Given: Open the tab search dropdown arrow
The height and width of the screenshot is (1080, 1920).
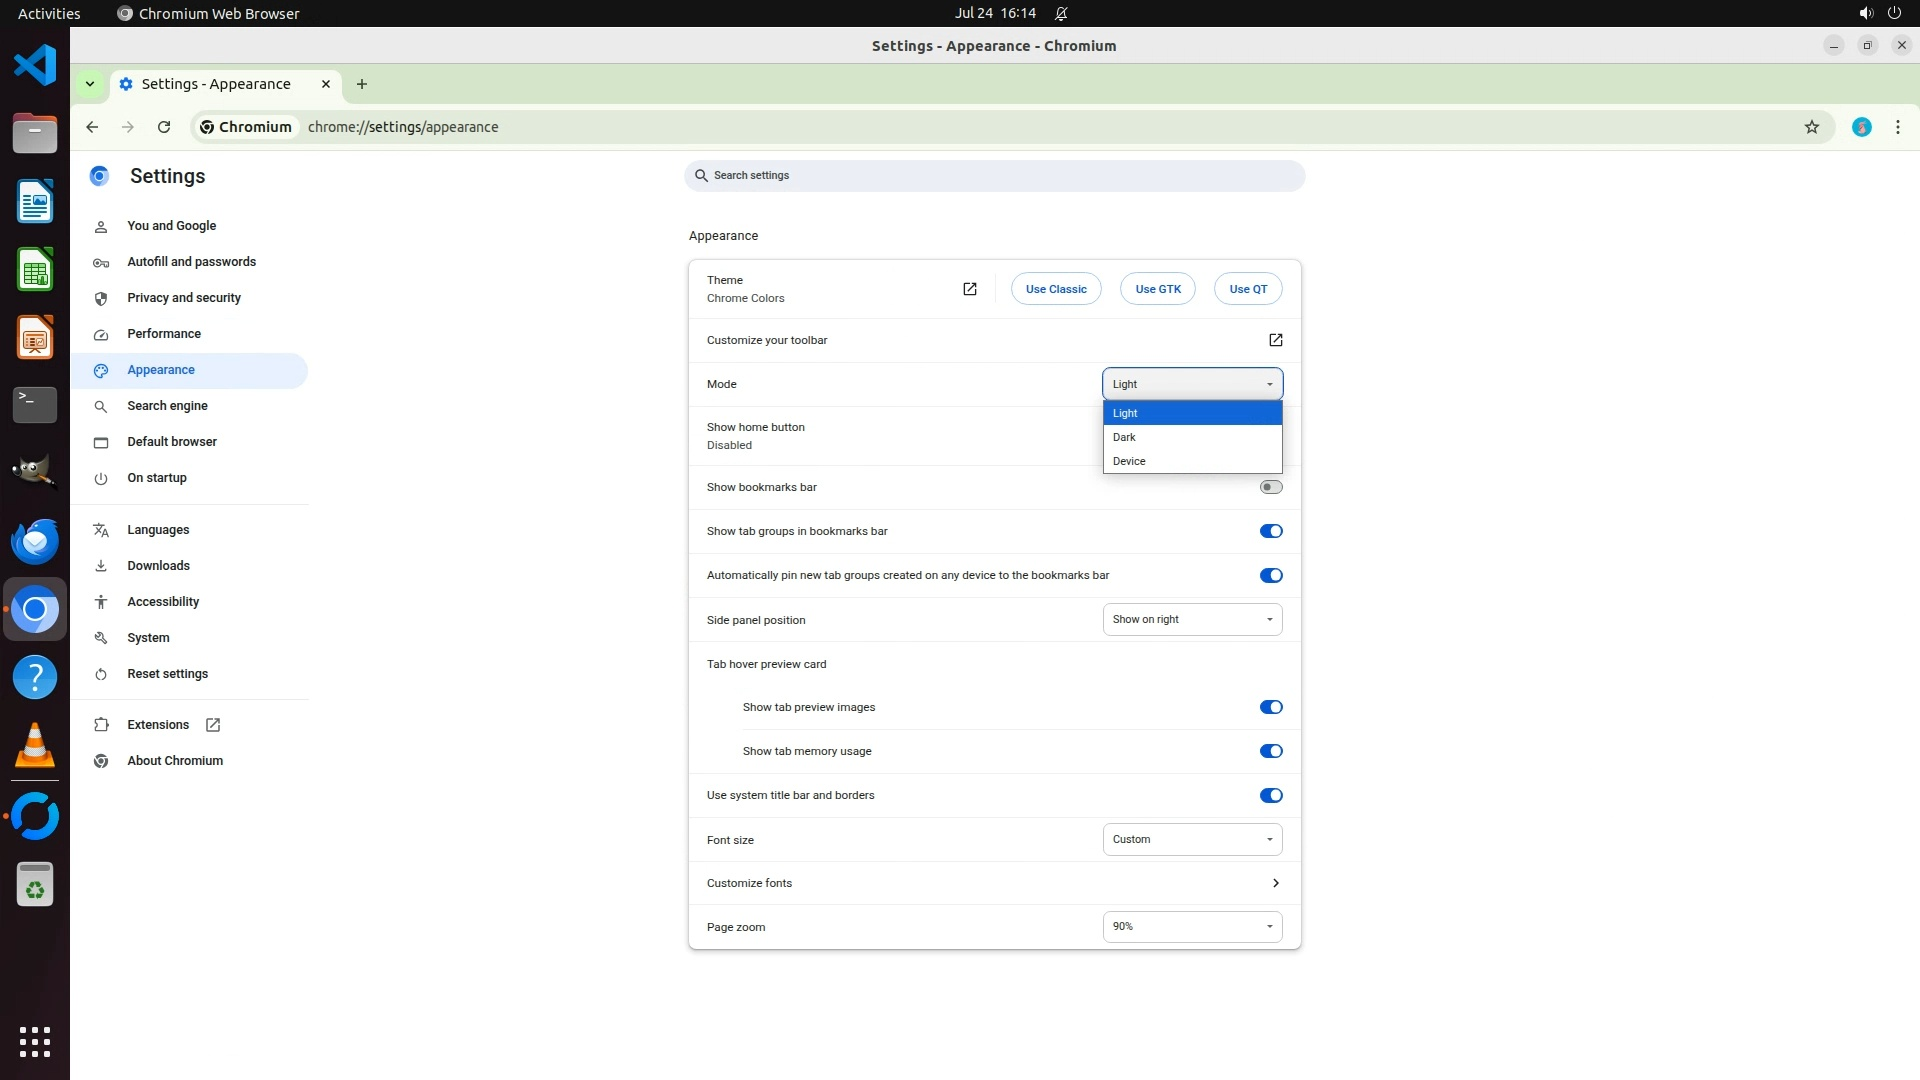Looking at the screenshot, I should (90, 84).
